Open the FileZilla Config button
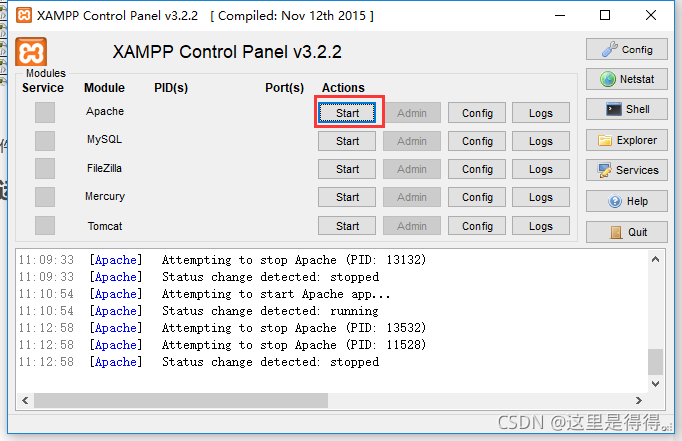The height and width of the screenshot is (441, 682). pyautogui.click(x=477, y=169)
